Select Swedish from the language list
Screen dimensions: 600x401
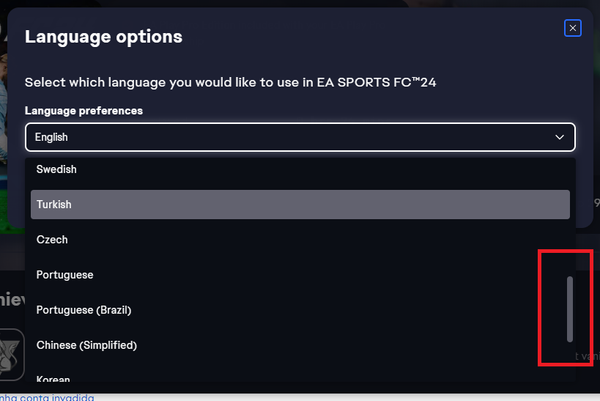point(300,170)
